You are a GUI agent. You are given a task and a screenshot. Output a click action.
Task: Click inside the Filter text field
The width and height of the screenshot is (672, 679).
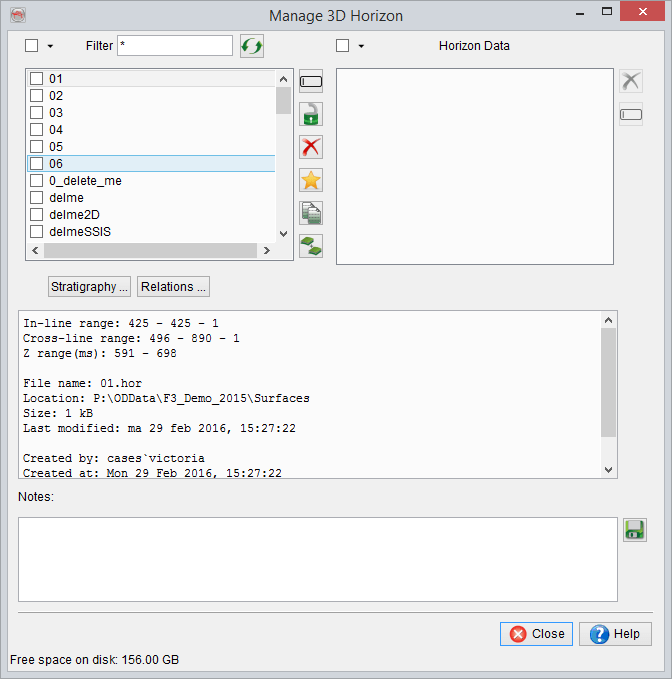tap(174, 46)
